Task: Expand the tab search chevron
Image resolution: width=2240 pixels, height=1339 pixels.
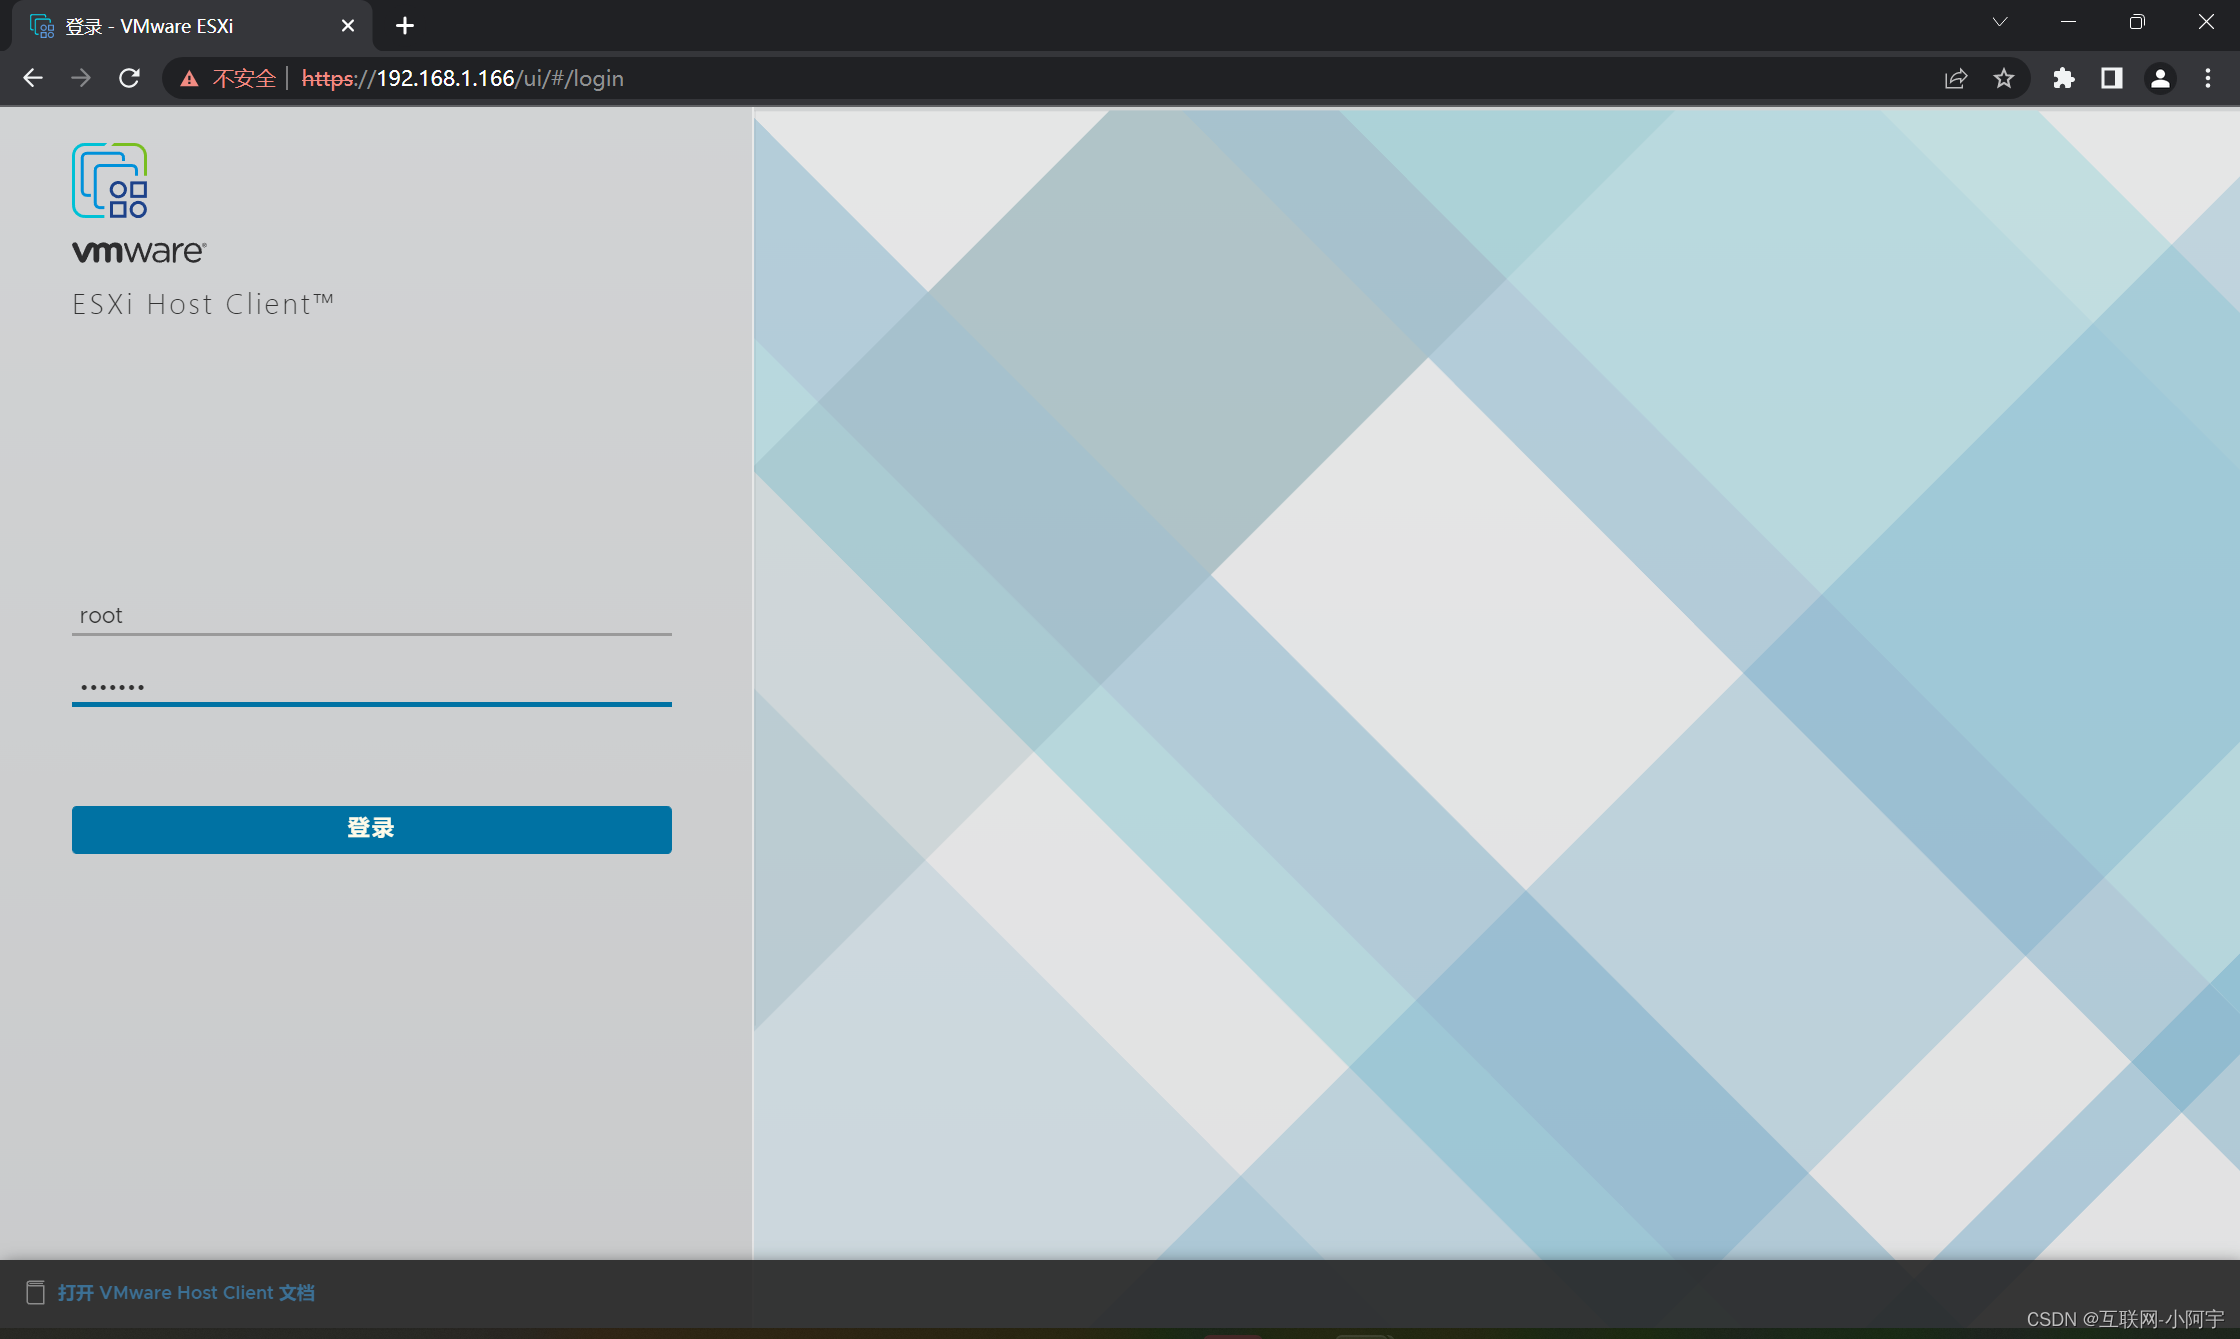Action: pyautogui.click(x=1999, y=22)
